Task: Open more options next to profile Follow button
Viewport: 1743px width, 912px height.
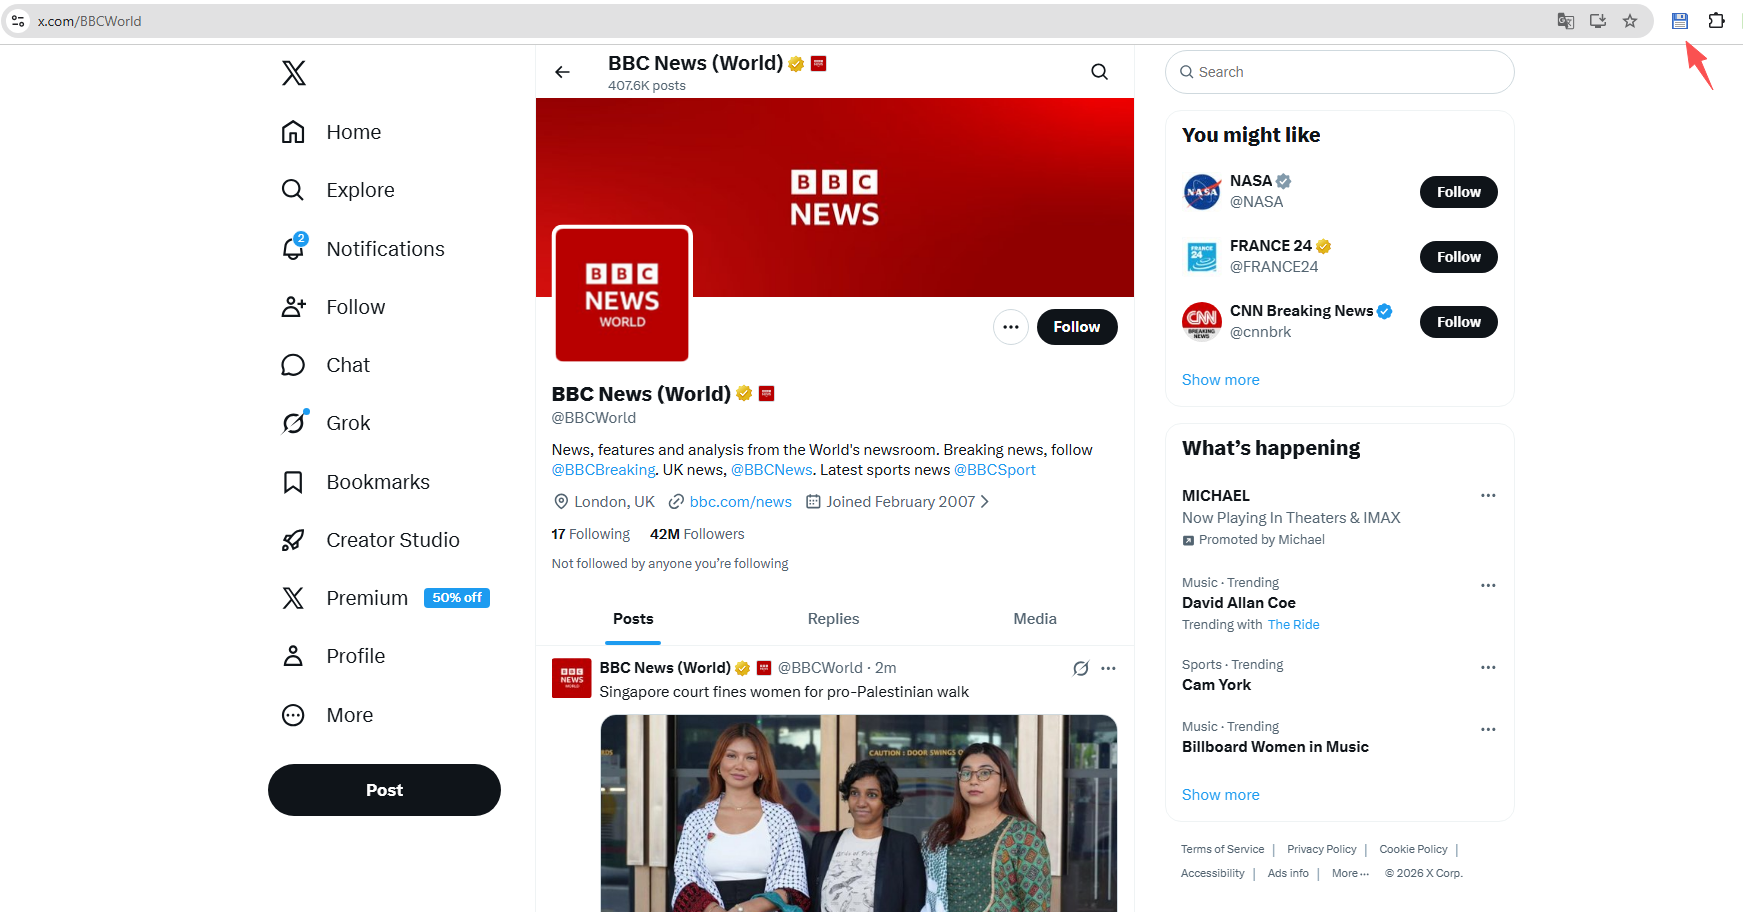Action: pyautogui.click(x=1011, y=327)
